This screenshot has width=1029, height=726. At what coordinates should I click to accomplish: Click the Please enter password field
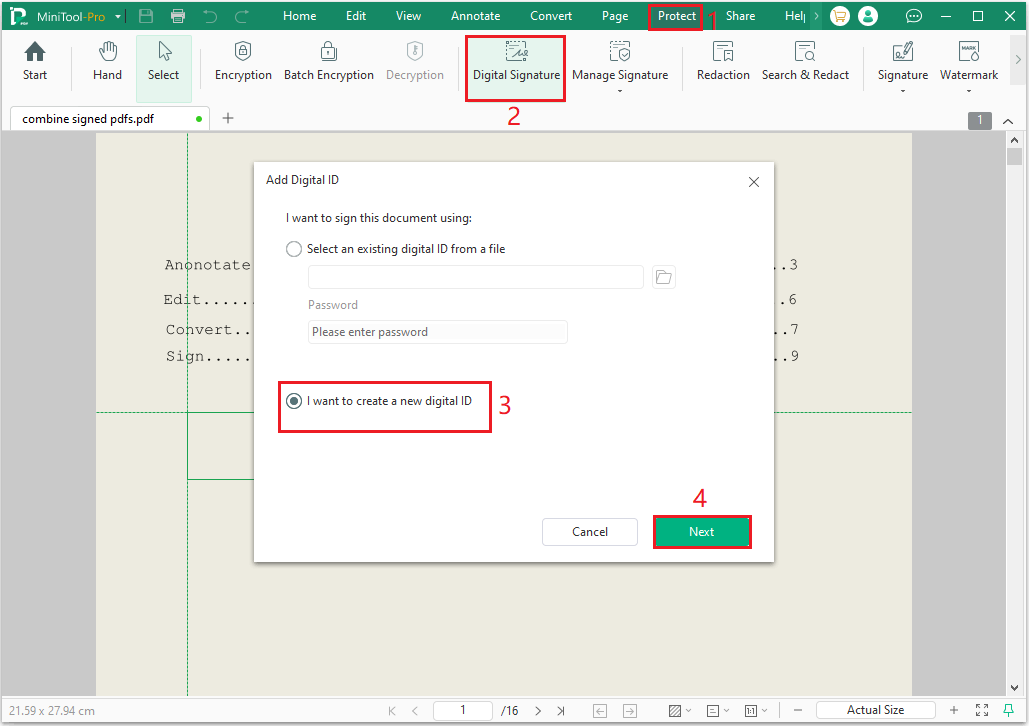tap(438, 332)
